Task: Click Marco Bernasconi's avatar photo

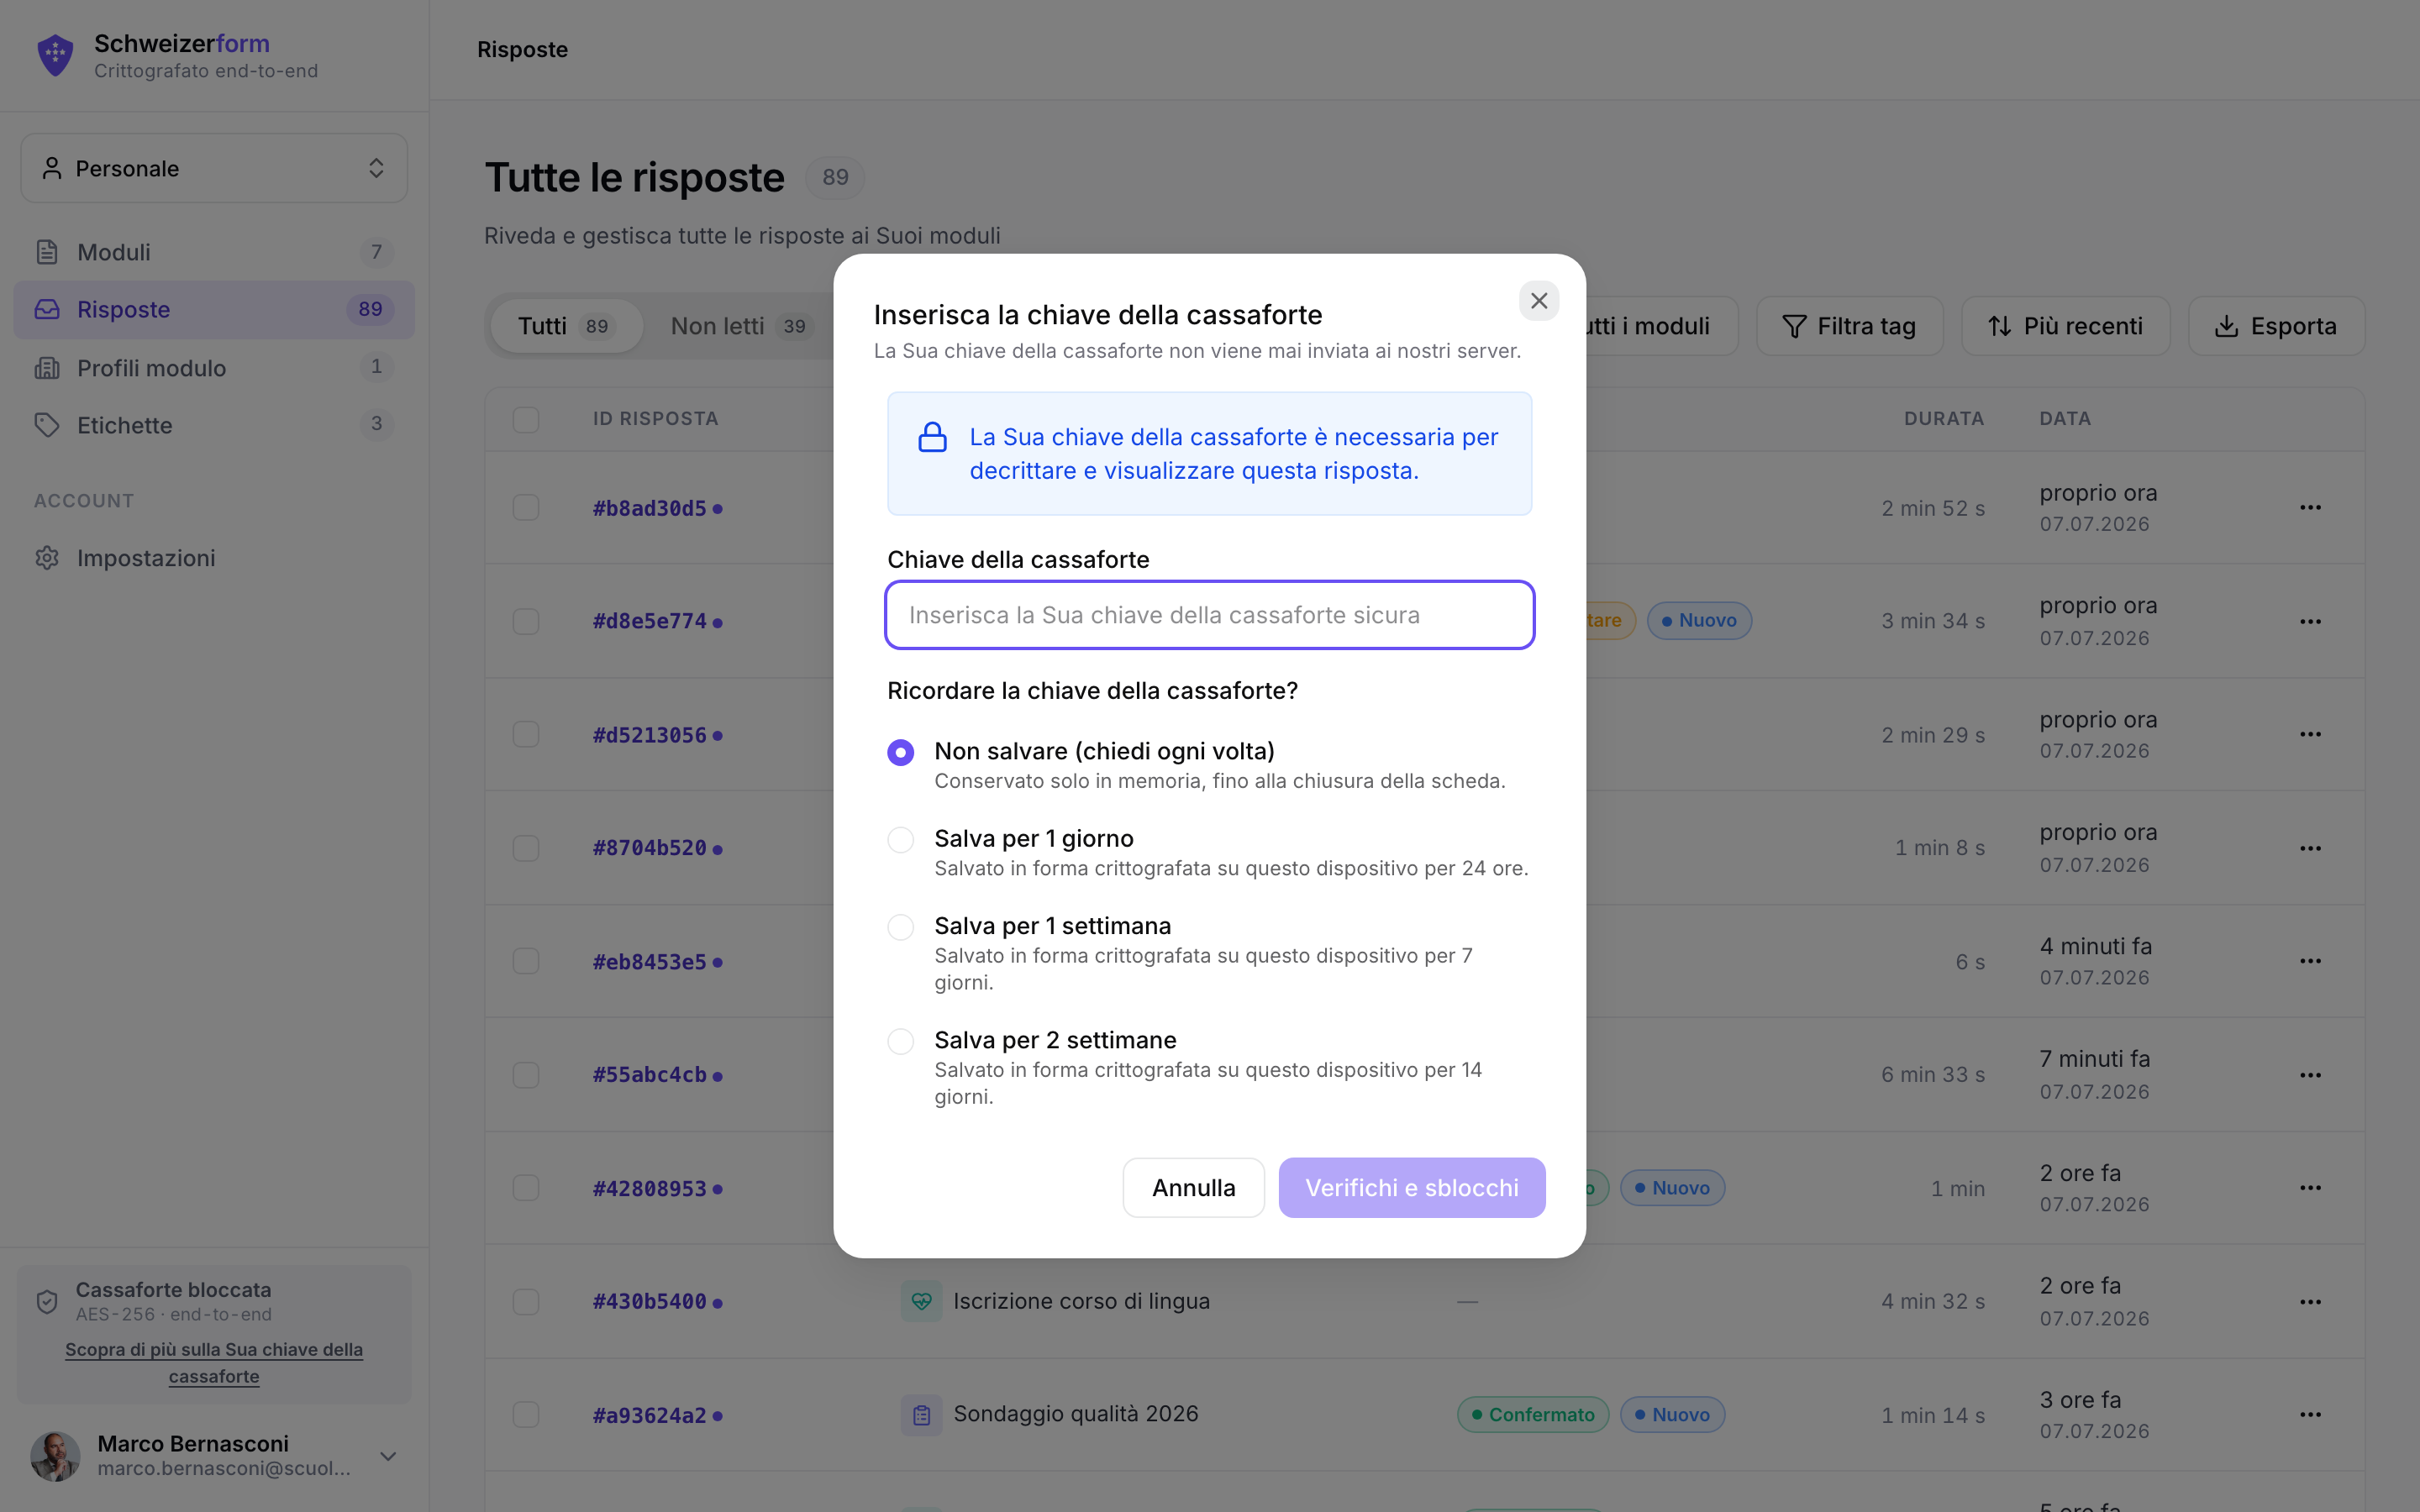Action: (55, 1456)
